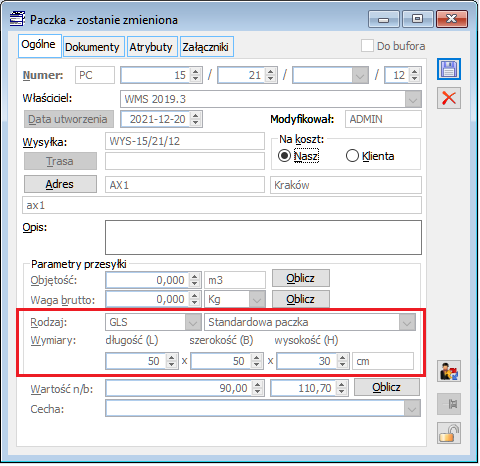Screen dimensions: 480x466
Task: Select the Klienta cost radio button
Action: coord(352,156)
